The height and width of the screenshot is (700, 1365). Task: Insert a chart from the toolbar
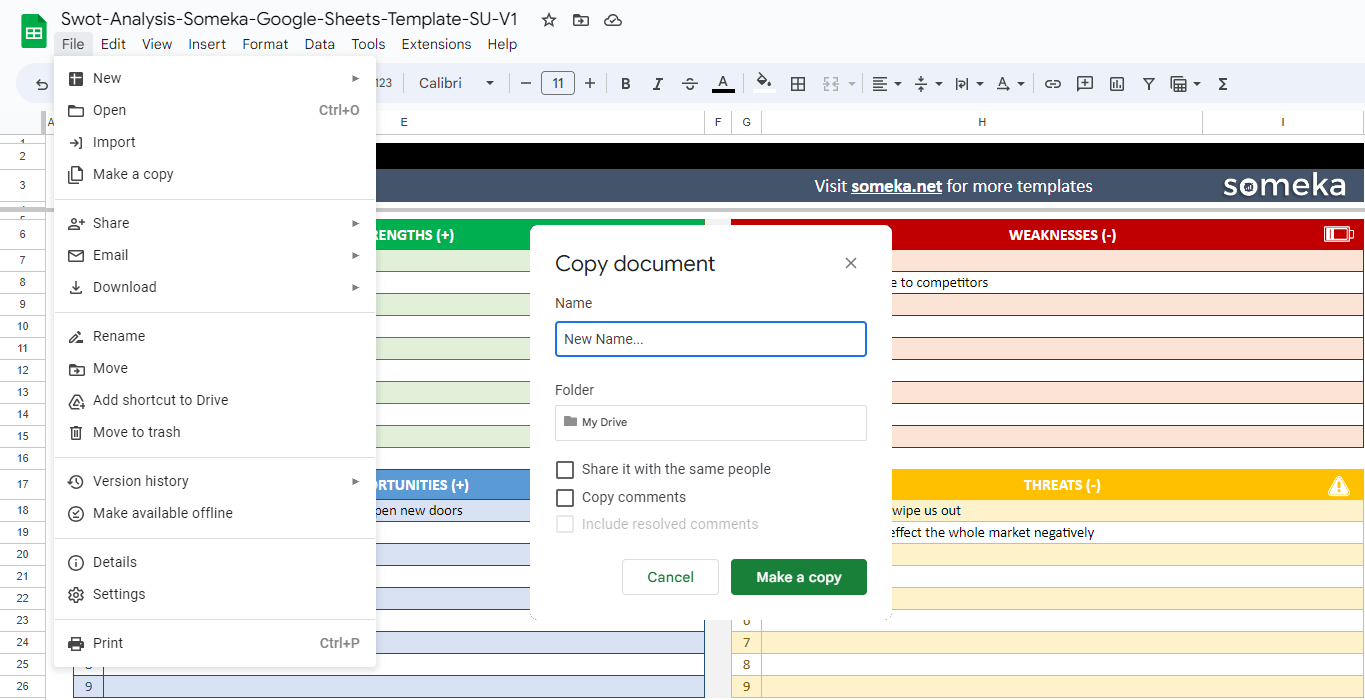pos(1116,84)
